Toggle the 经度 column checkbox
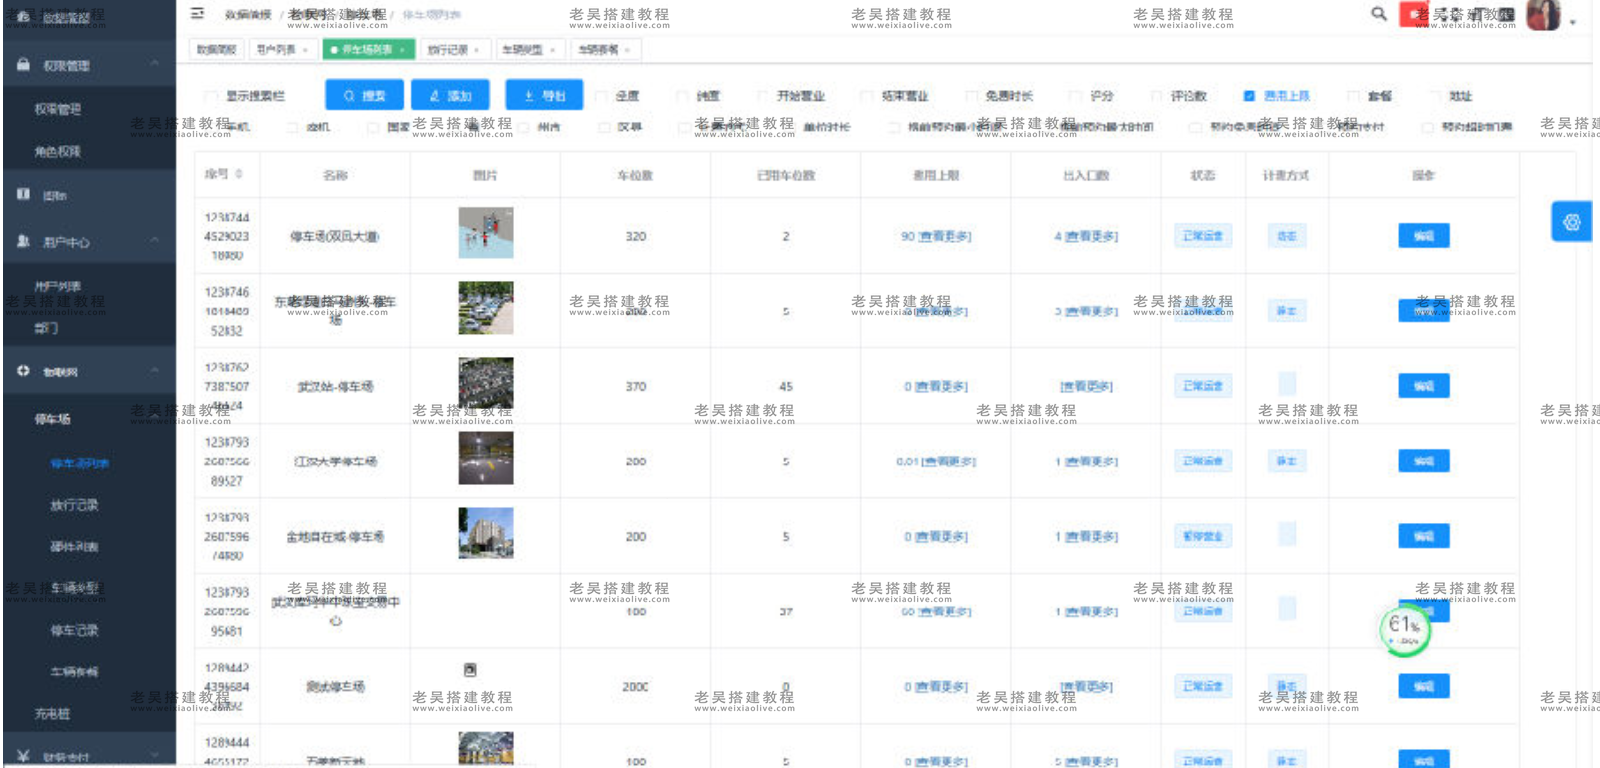This screenshot has height=768, width=1600. pos(601,96)
